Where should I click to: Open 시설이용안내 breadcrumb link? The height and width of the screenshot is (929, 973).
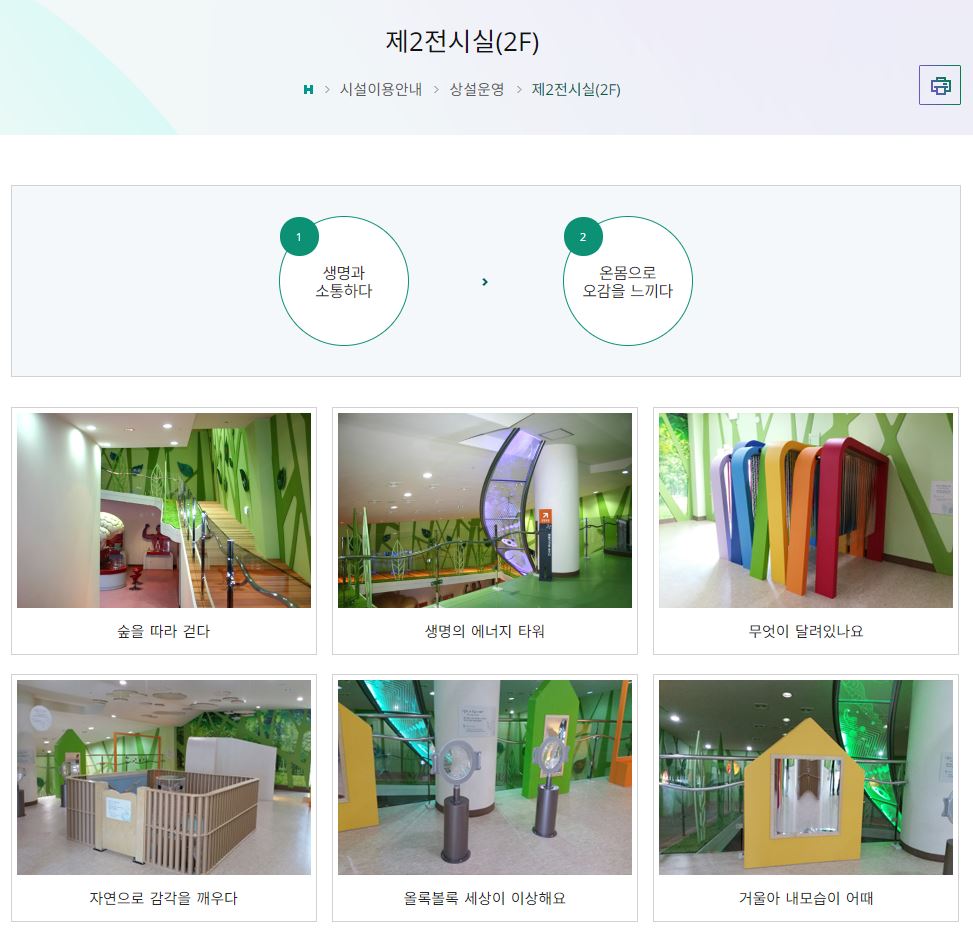tap(381, 89)
